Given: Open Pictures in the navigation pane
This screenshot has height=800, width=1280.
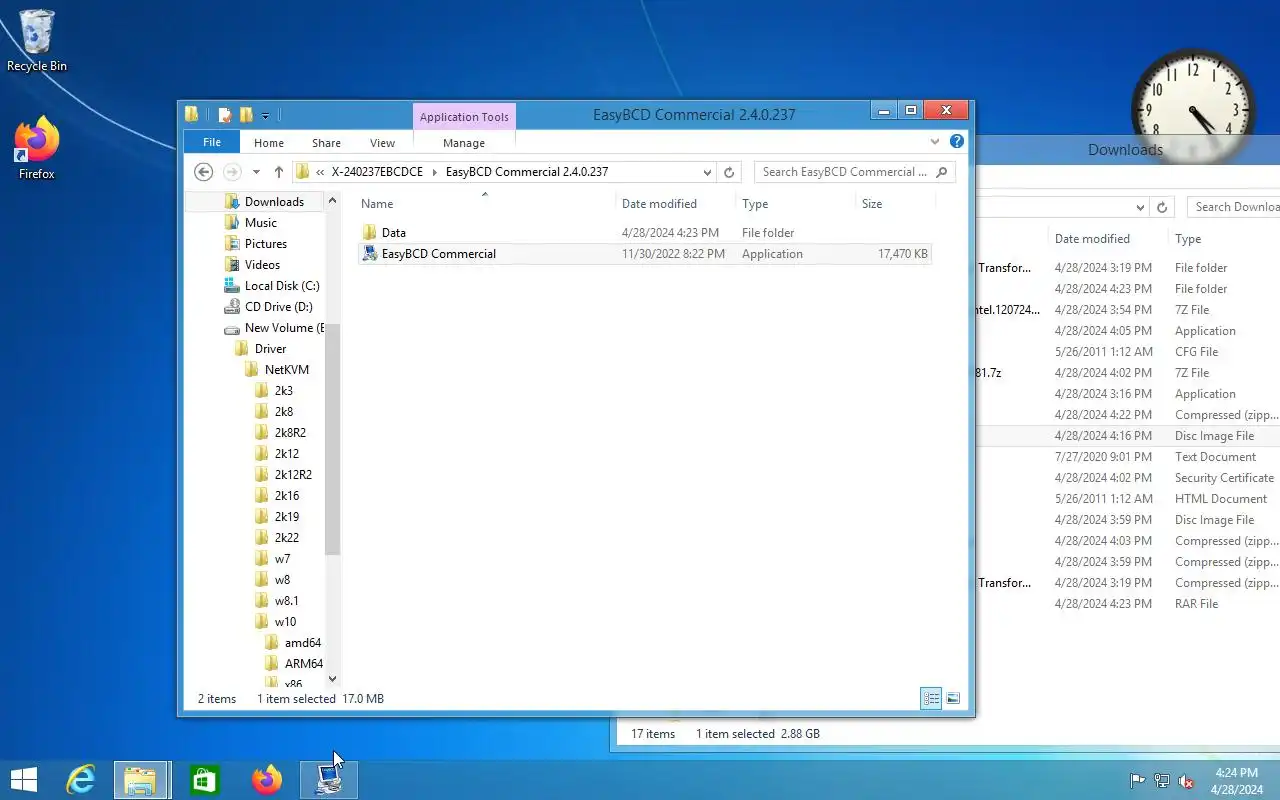Looking at the screenshot, I should coord(265,244).
